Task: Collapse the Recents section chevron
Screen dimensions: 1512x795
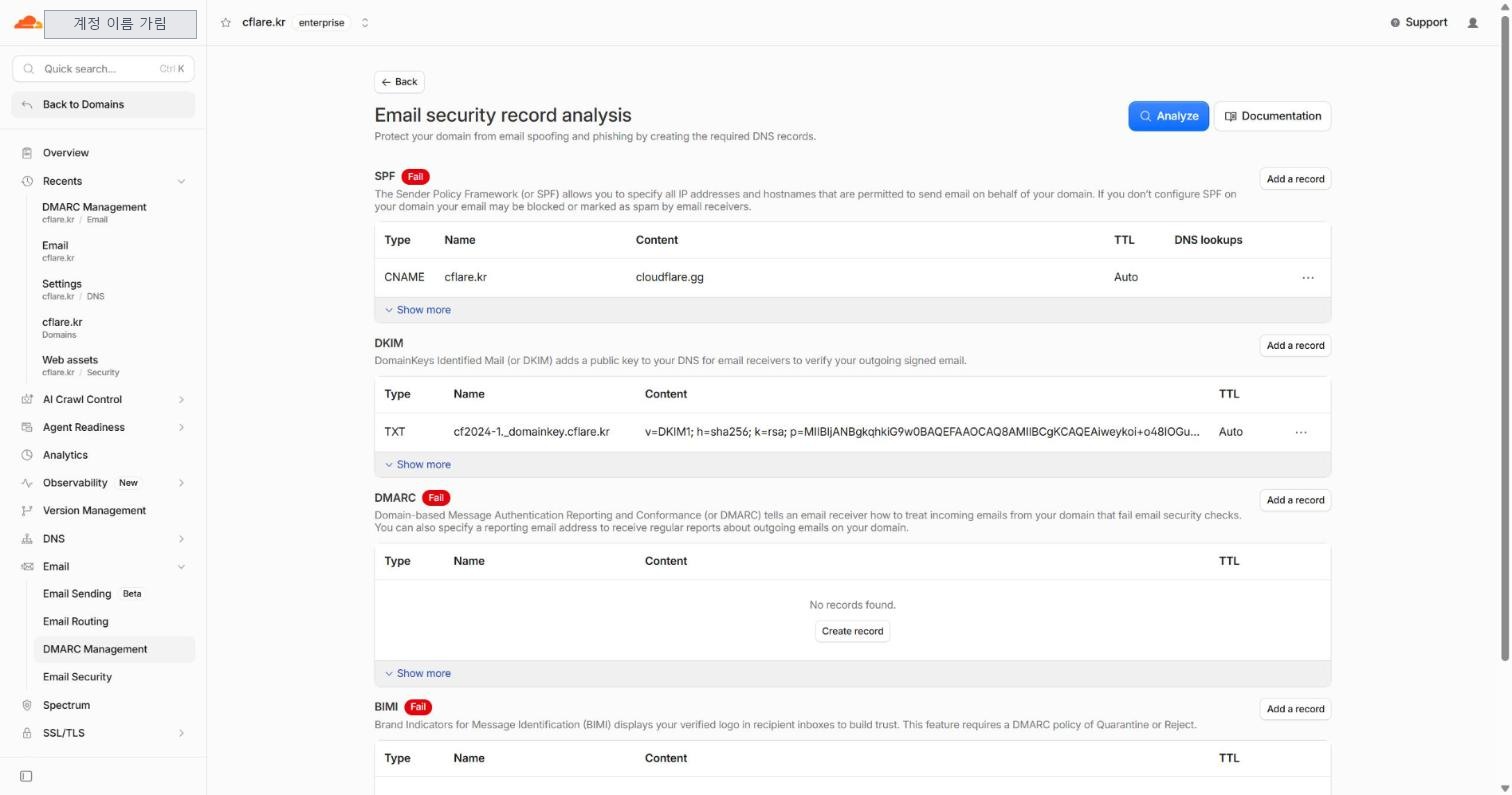Action: [x=181, y=181]
